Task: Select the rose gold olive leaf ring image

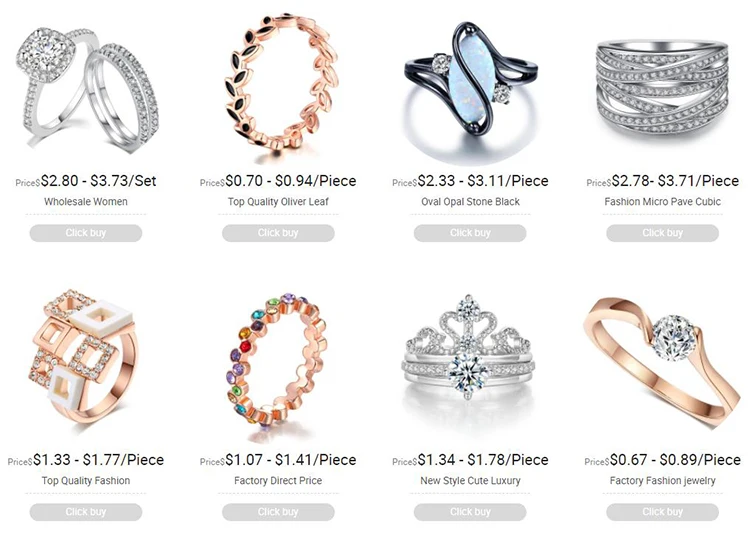Action: click(280, 84)
